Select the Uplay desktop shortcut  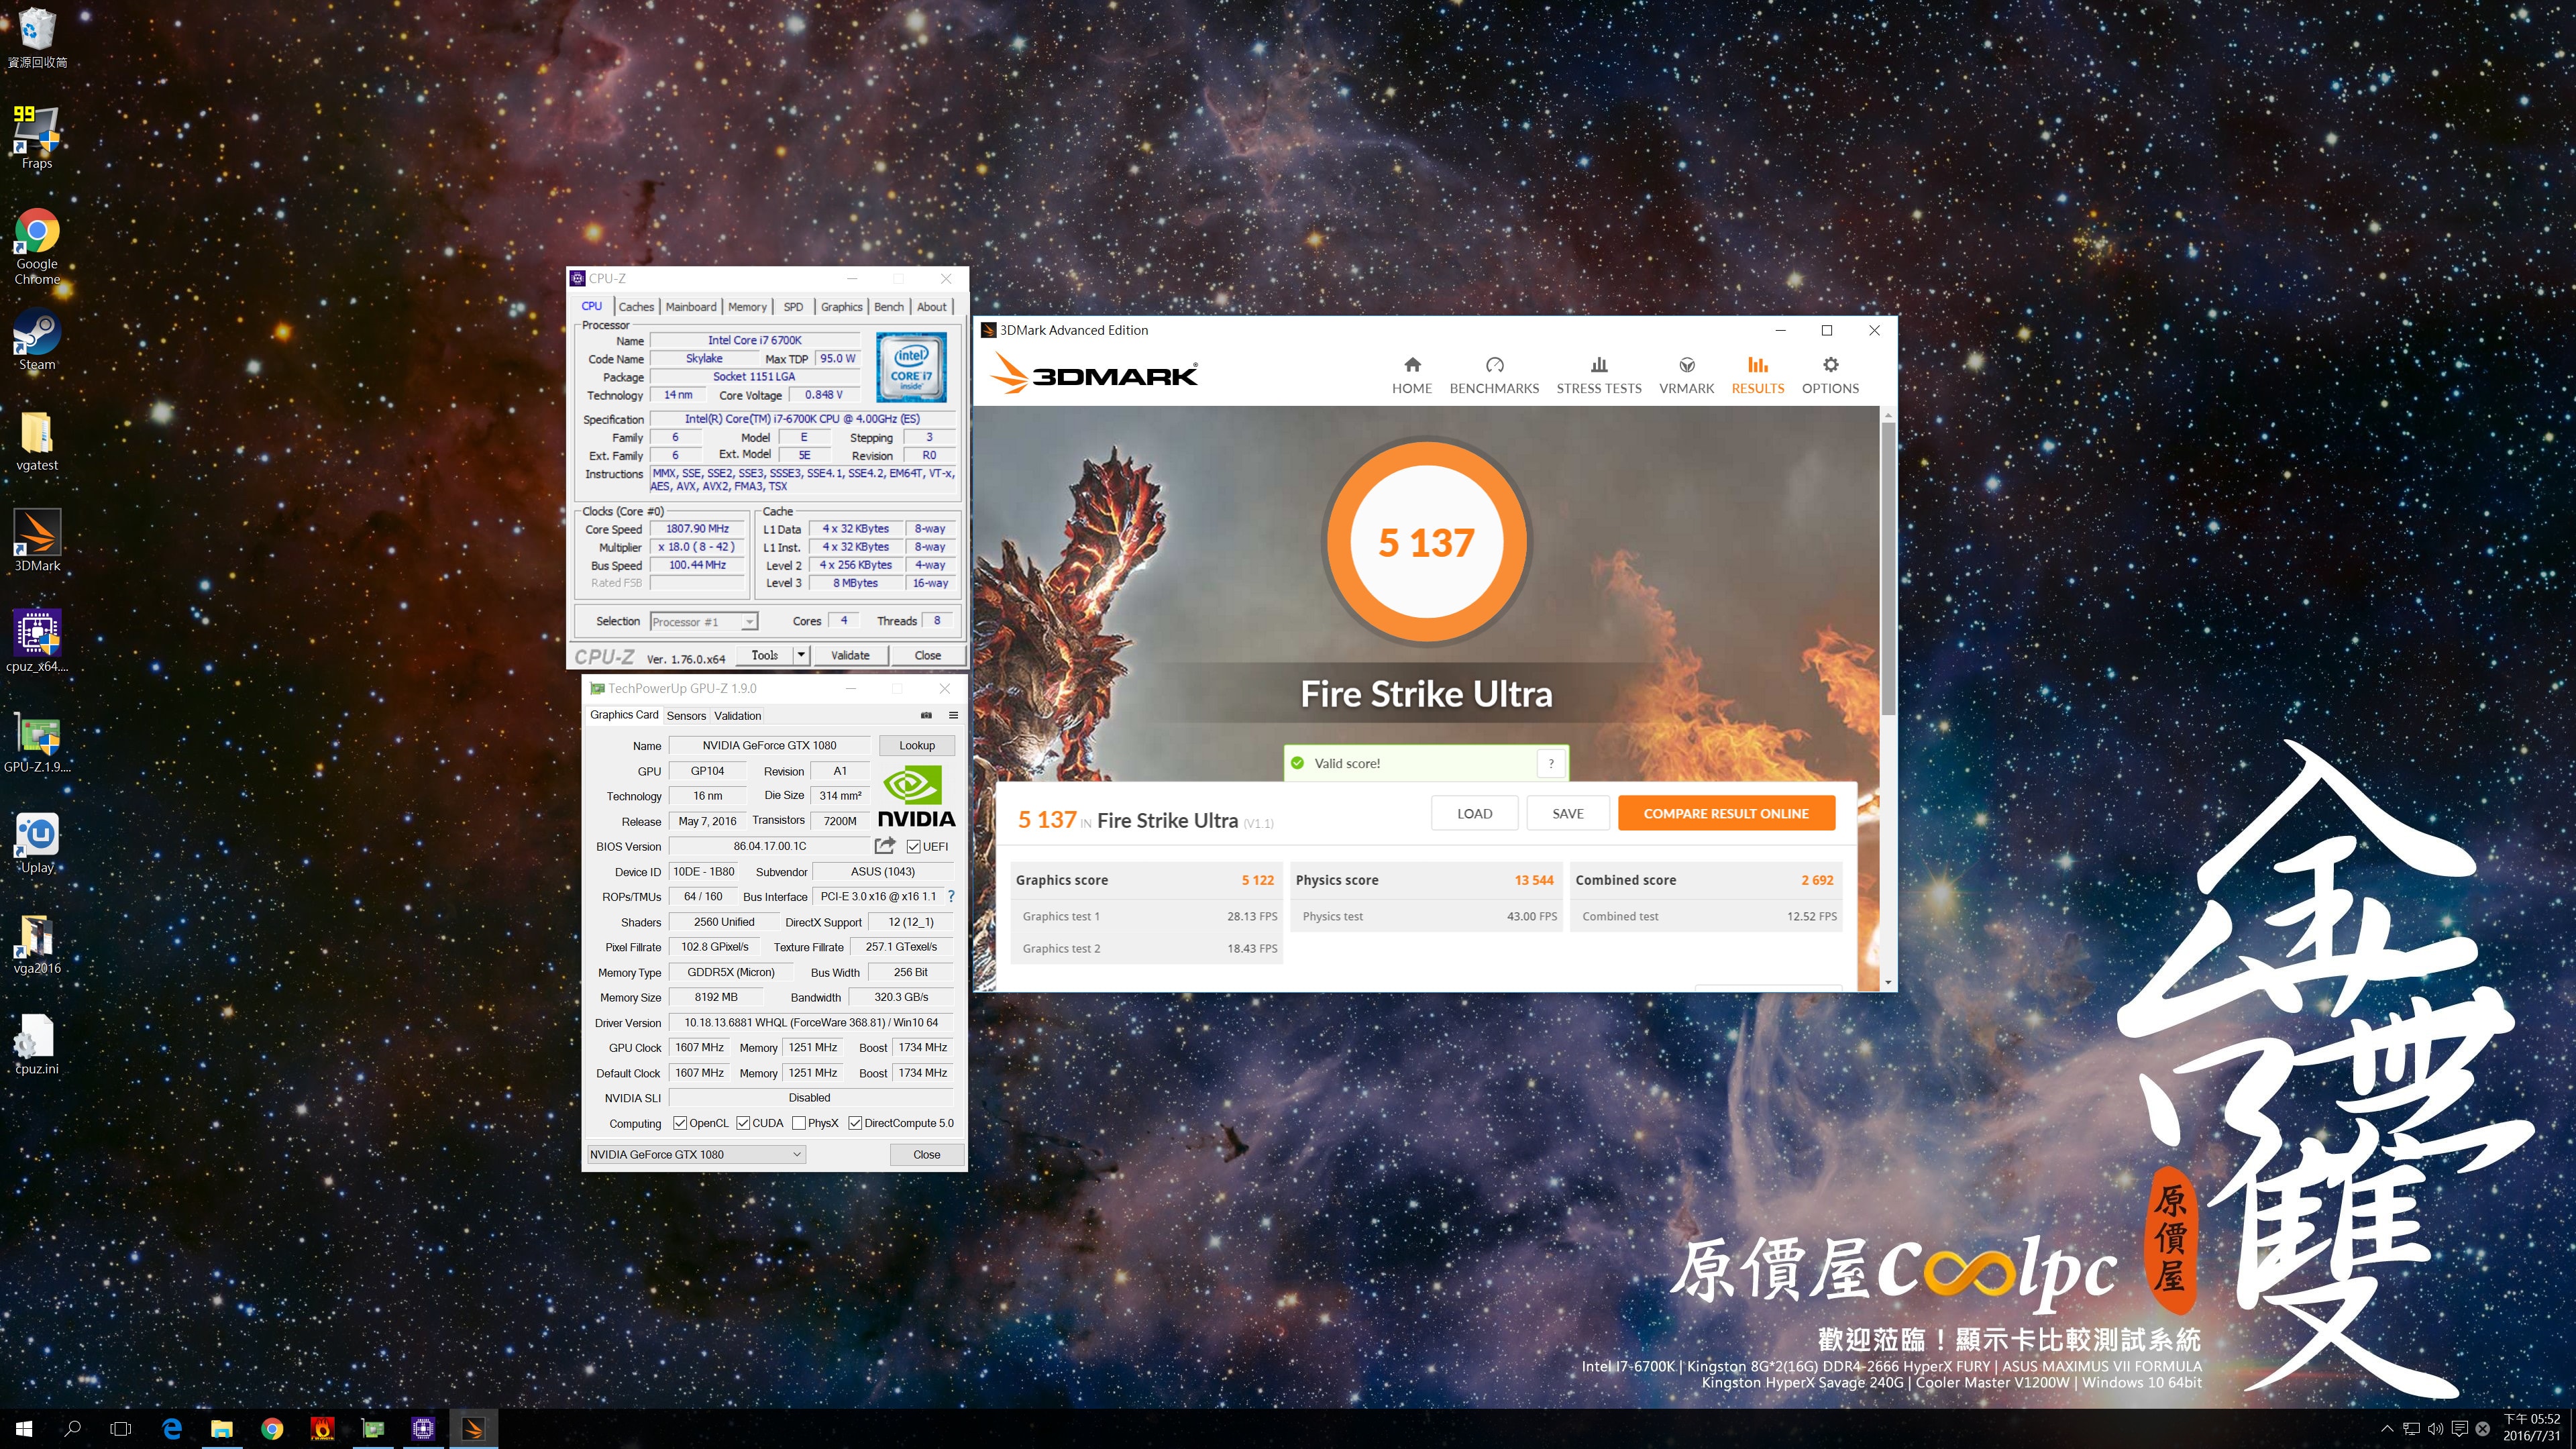tap(37, 842)
